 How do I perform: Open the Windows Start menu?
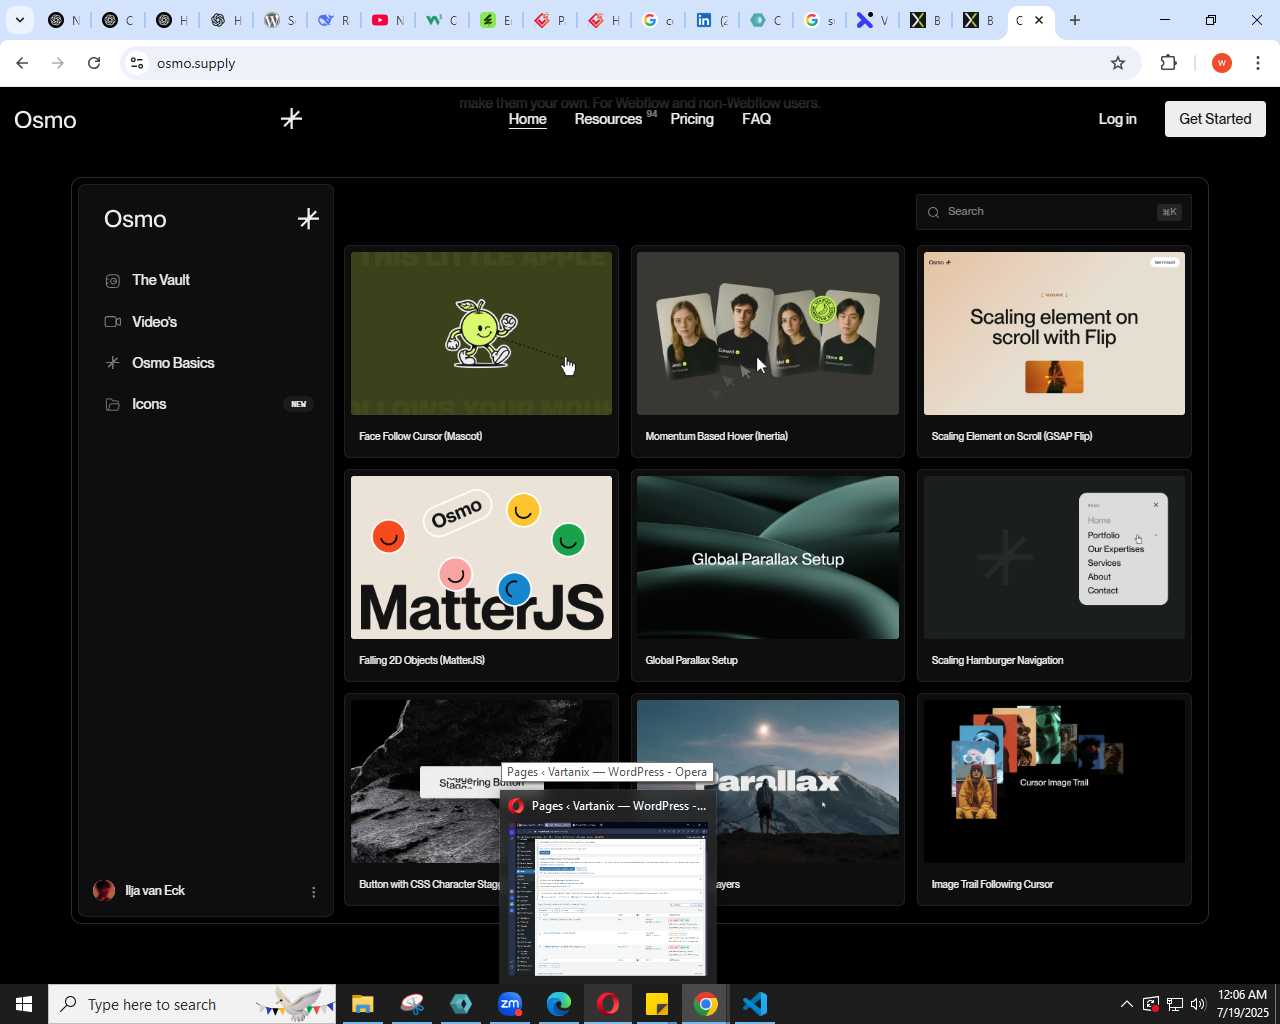24,1004
